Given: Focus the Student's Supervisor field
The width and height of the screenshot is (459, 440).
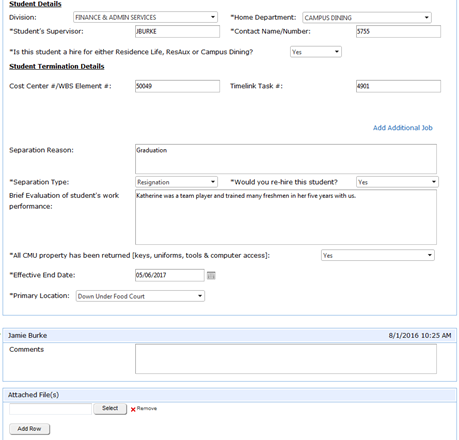Looking at the screenshot, I should 177,31.
